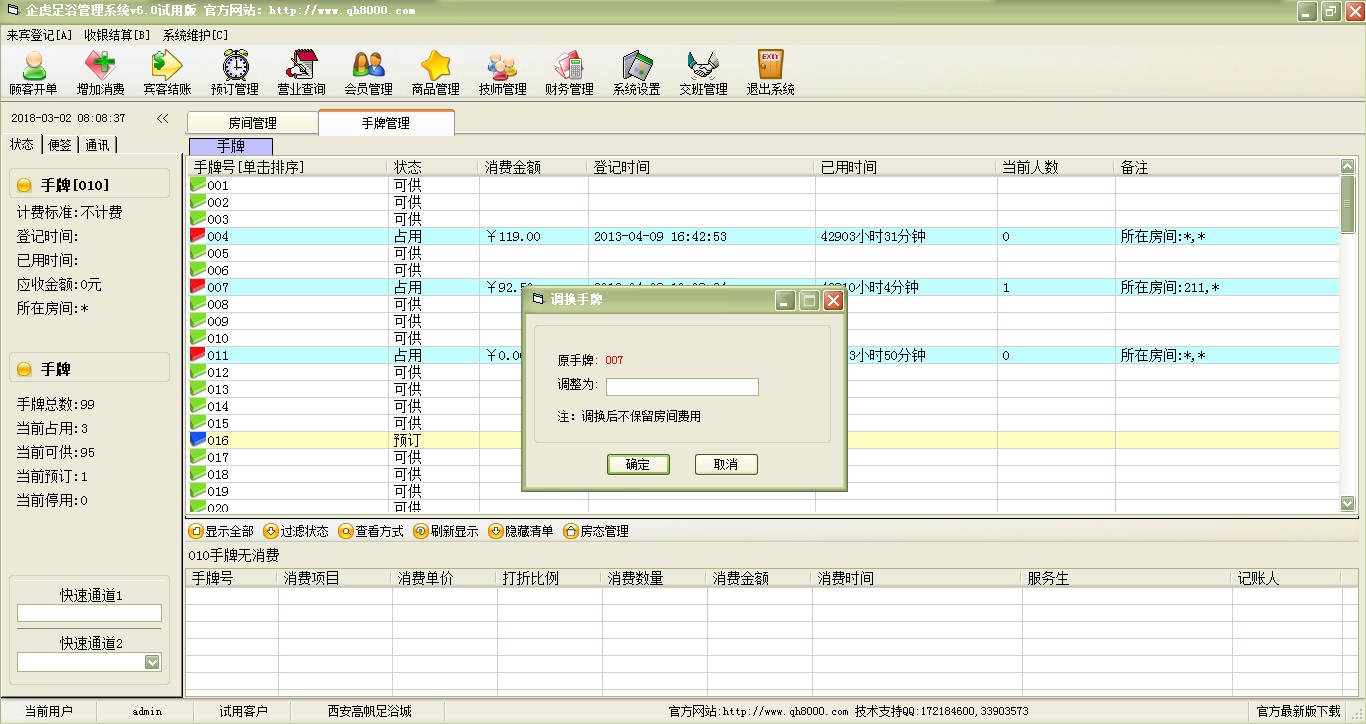
Task: Click the 服务生 column header
Action: click(1127, 578)
